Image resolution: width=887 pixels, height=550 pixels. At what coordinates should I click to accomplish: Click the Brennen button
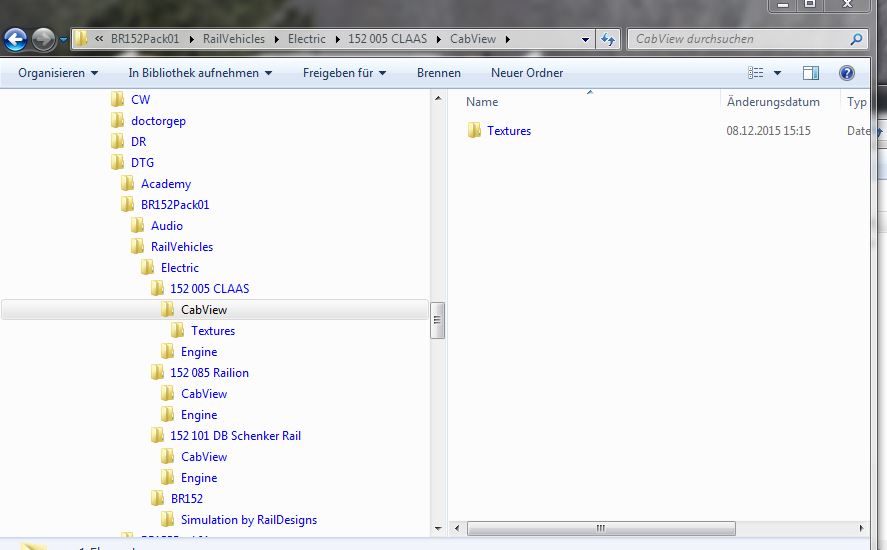(x=439, y=73)
